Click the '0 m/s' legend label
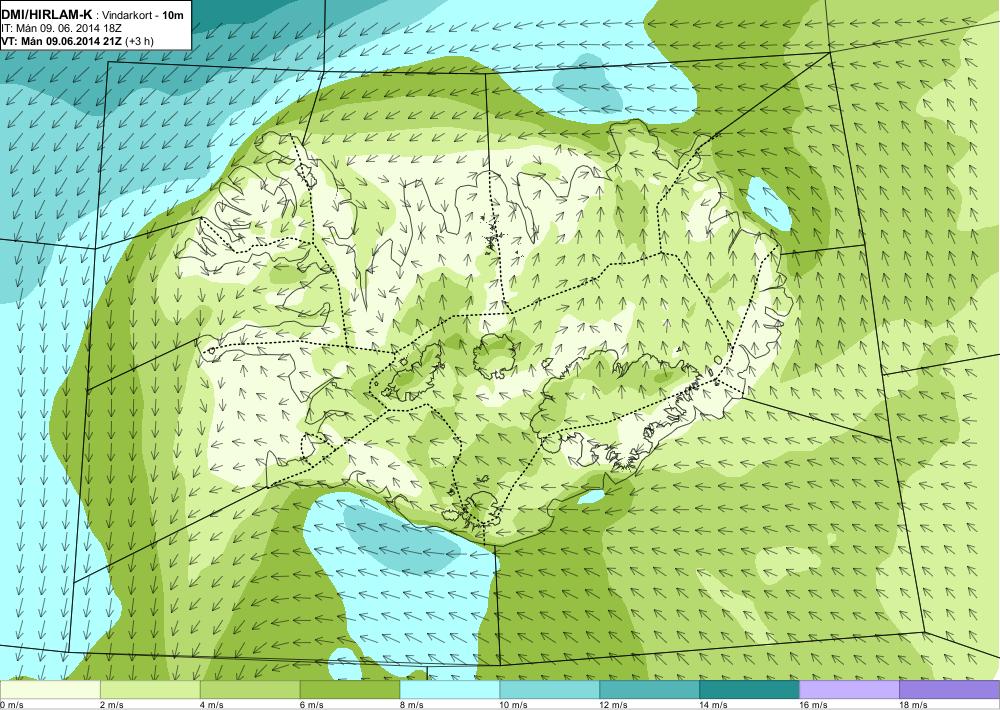 12,705
